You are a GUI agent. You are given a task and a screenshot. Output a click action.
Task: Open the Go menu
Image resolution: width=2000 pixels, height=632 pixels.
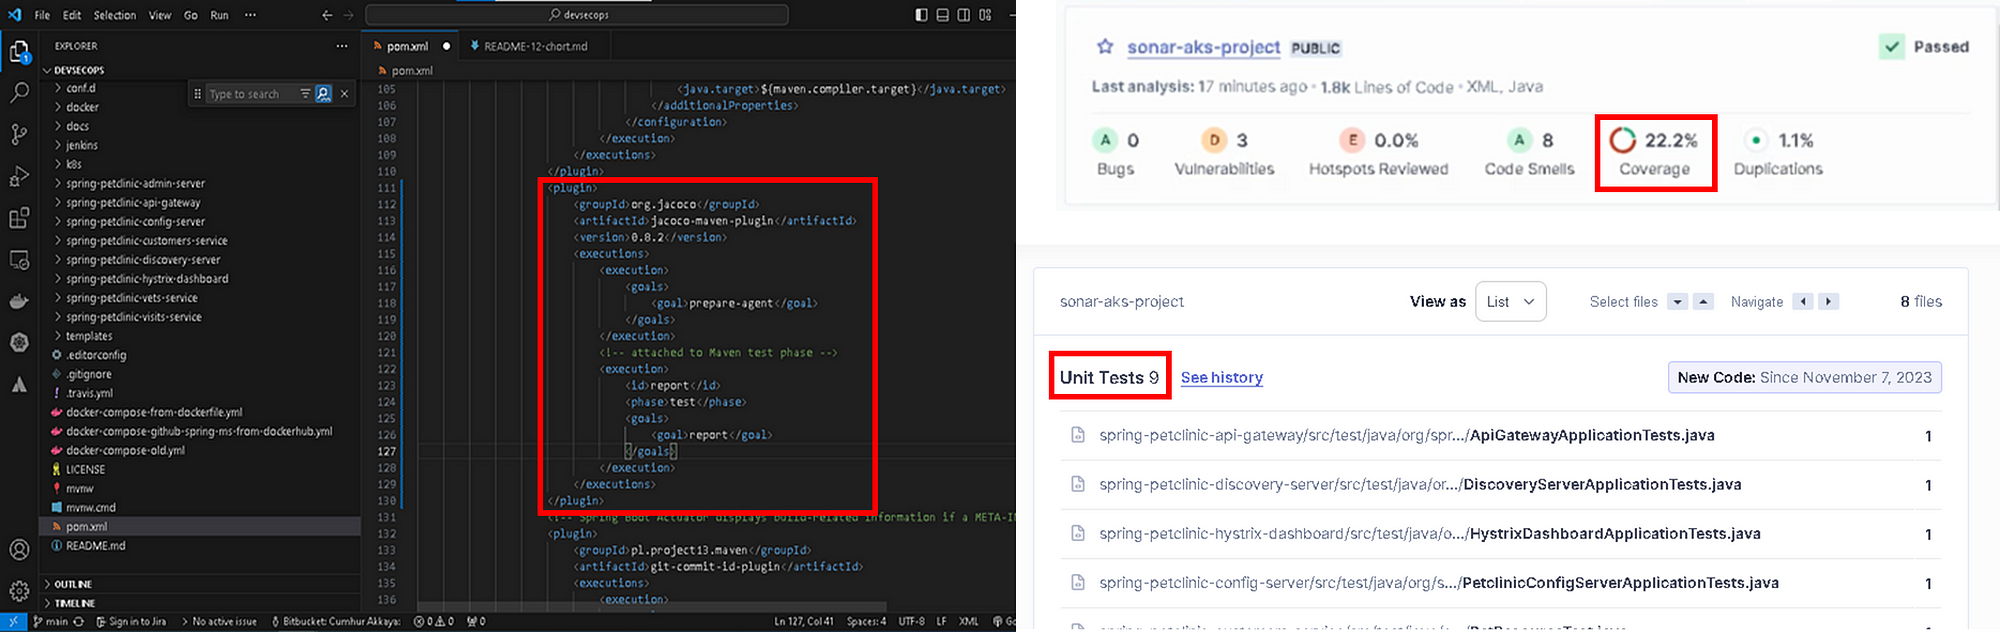tap(191, 15)
